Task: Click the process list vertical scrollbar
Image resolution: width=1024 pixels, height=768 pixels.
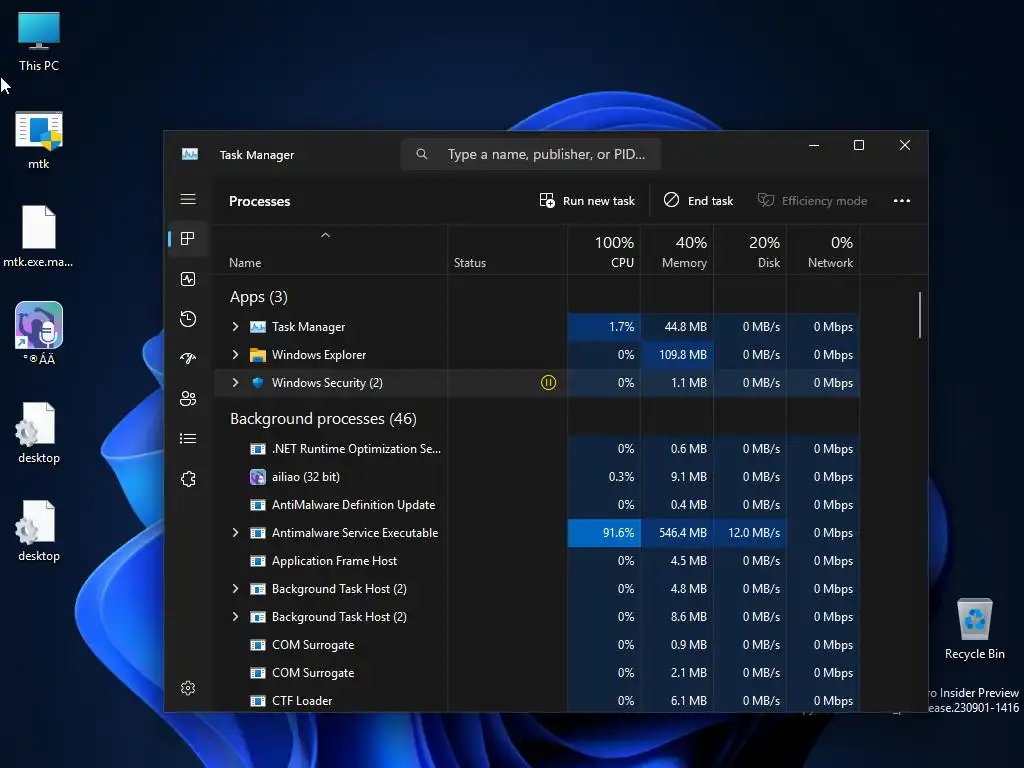Action: coord(920,315)
